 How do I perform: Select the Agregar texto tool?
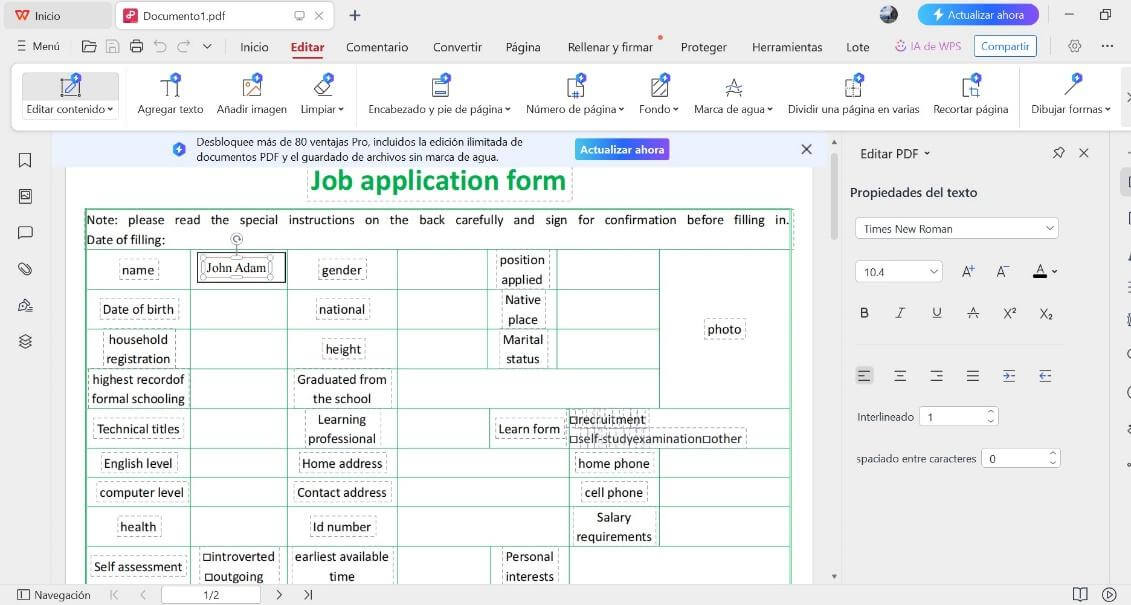(x=170, y=92)
